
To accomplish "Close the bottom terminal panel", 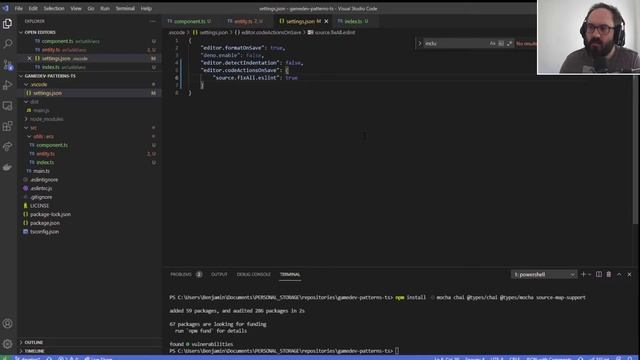I will point(629,274).
